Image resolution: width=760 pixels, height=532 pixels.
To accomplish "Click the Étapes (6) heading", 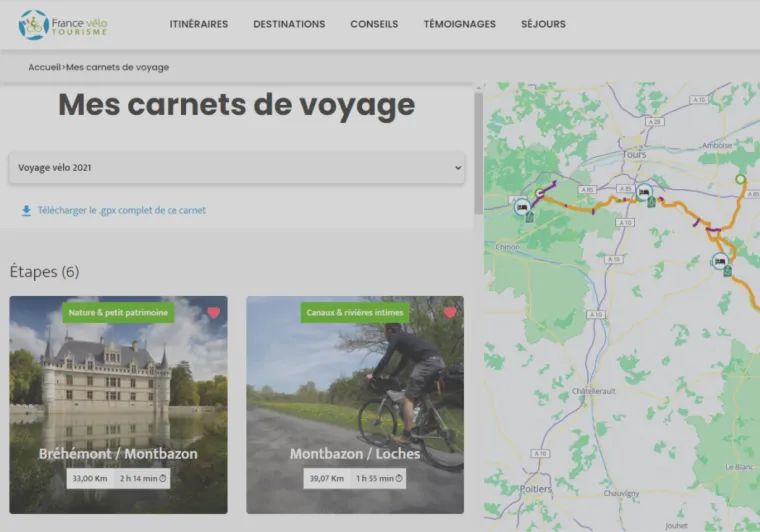I will click(45, 271).
